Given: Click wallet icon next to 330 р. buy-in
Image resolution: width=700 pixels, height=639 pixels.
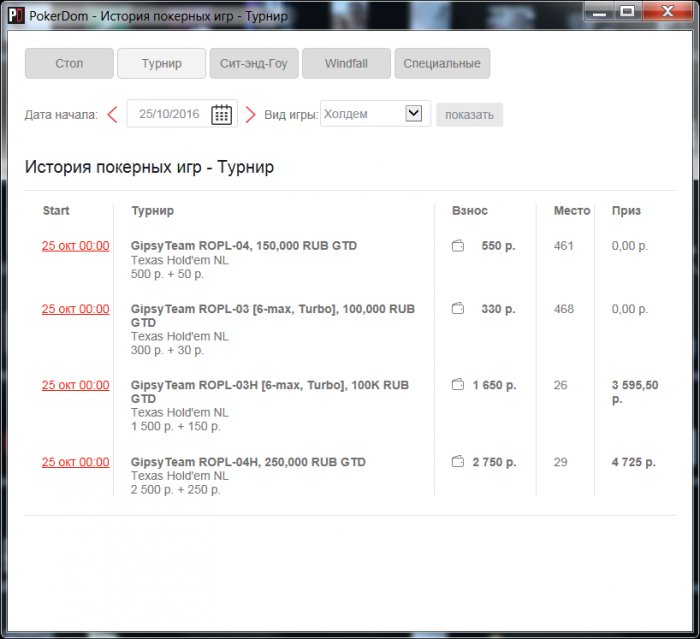Looking at the screenshot, I should click(458, 309).
